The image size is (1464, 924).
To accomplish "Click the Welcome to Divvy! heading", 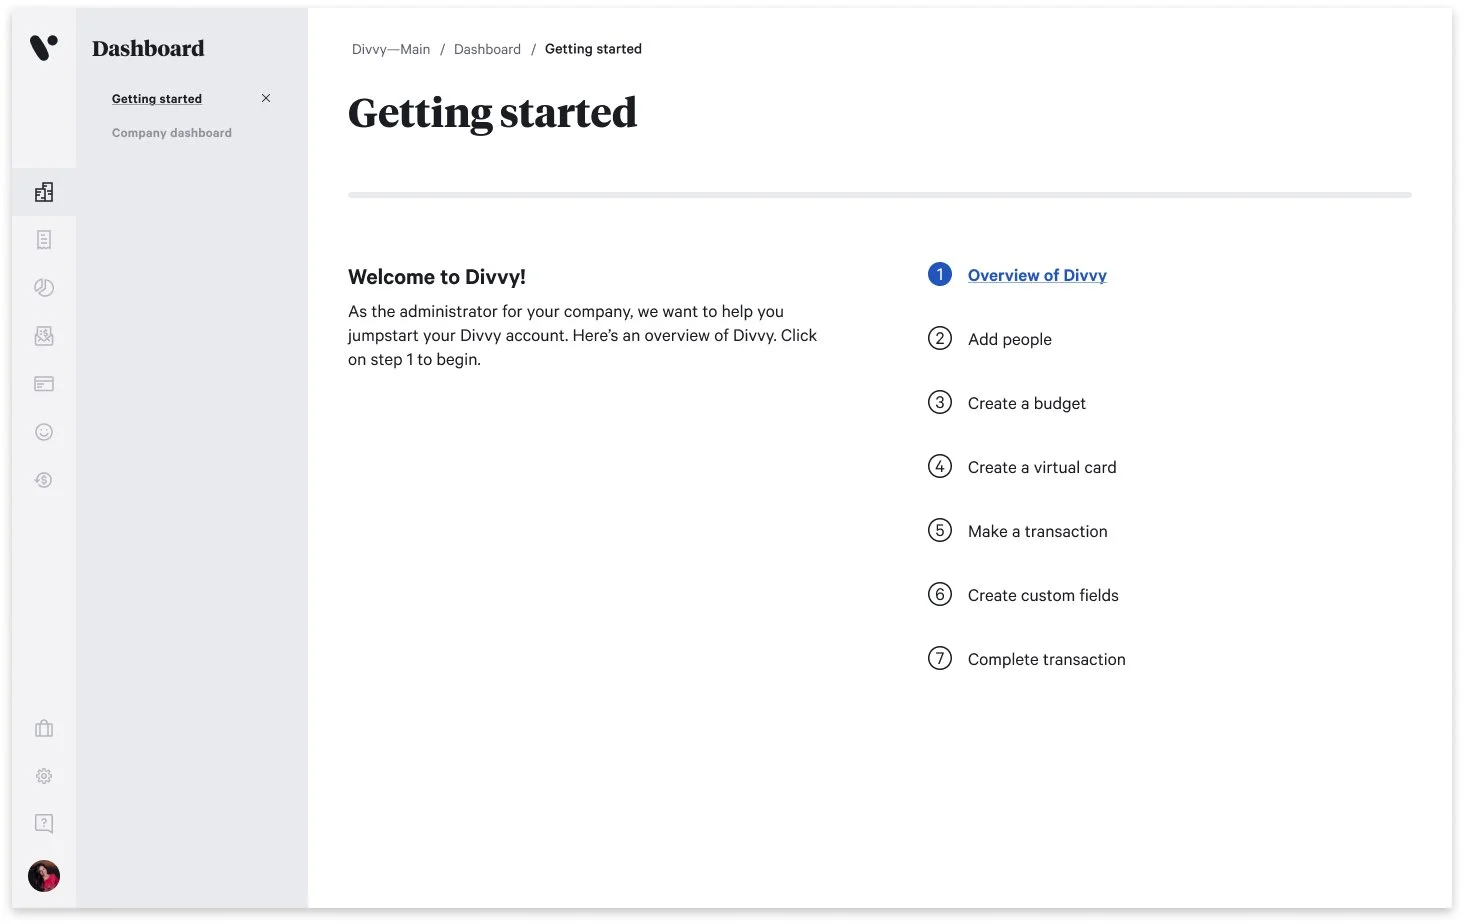I will click(x=437, y=277).
